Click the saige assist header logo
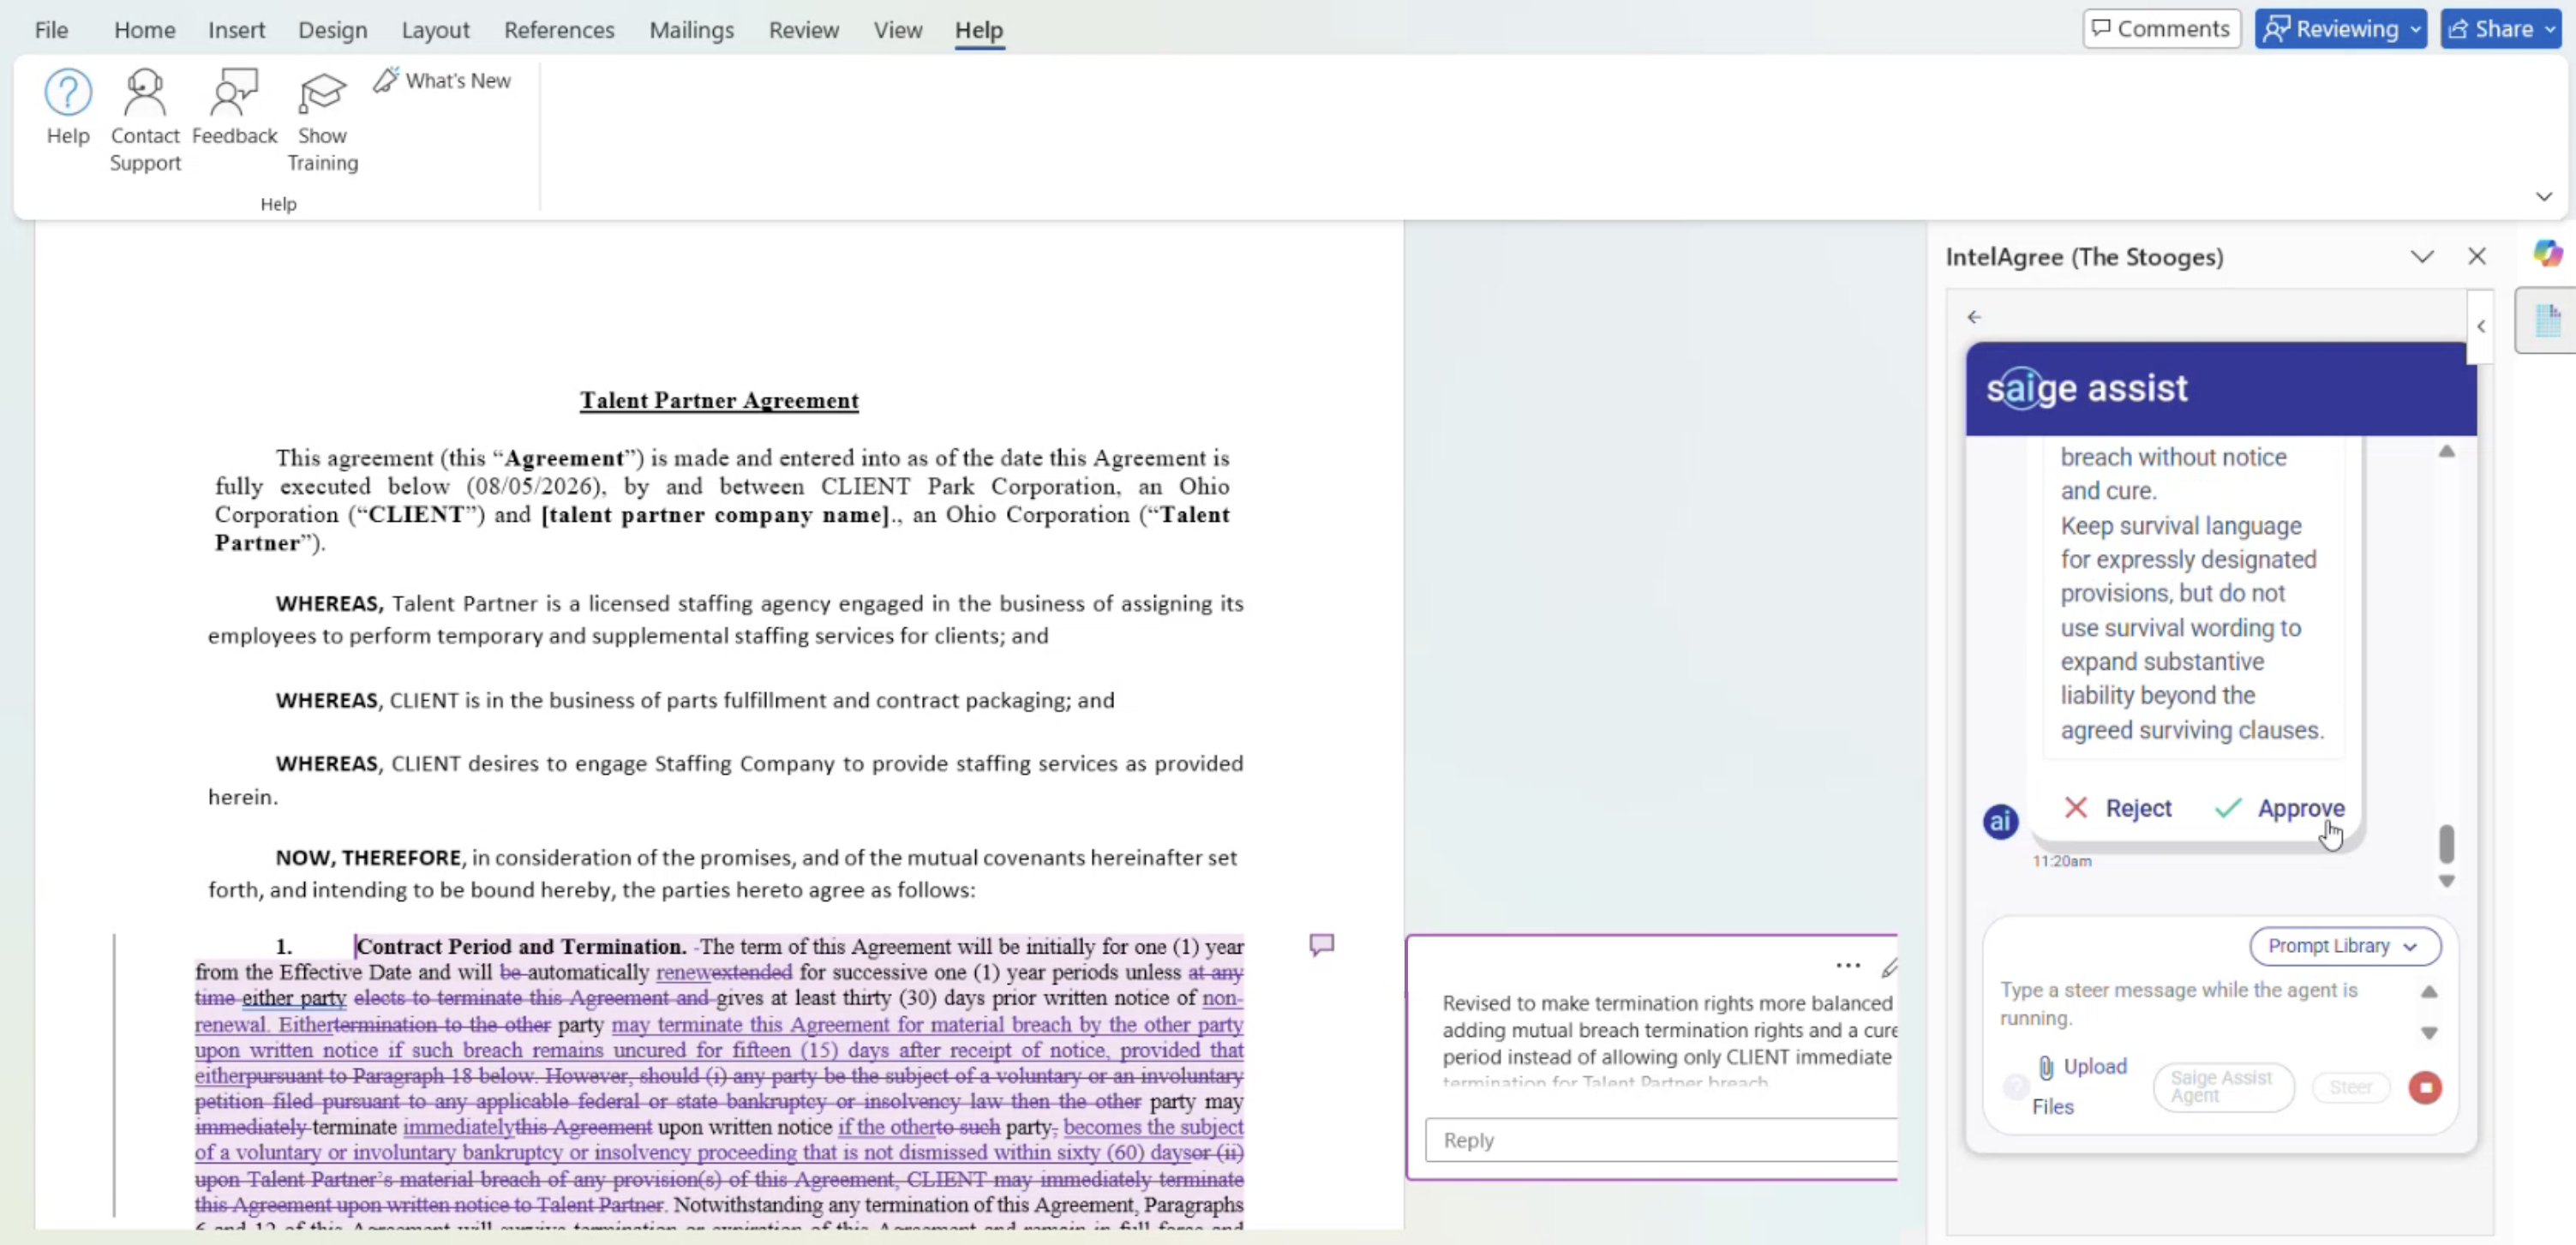 [2086, 388]
